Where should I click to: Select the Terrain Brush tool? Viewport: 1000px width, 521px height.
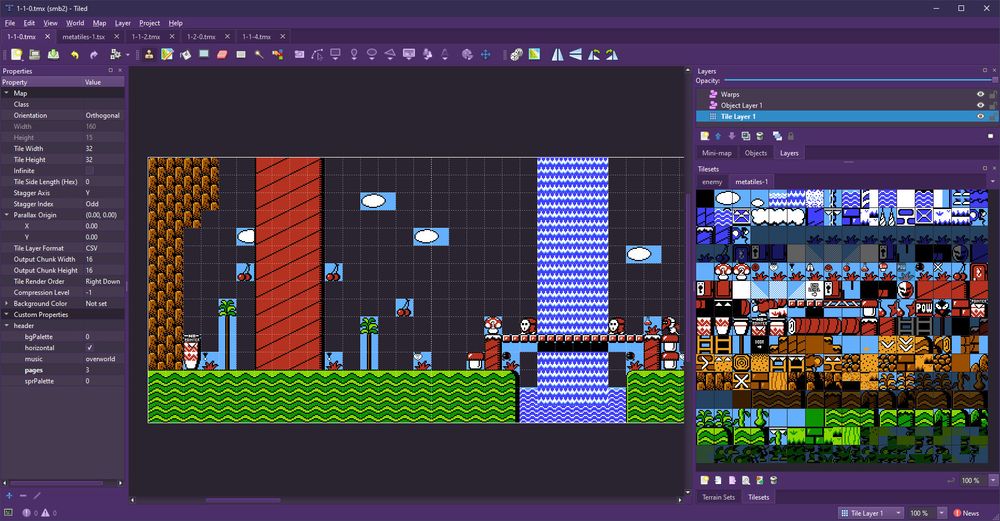point(167,55)
